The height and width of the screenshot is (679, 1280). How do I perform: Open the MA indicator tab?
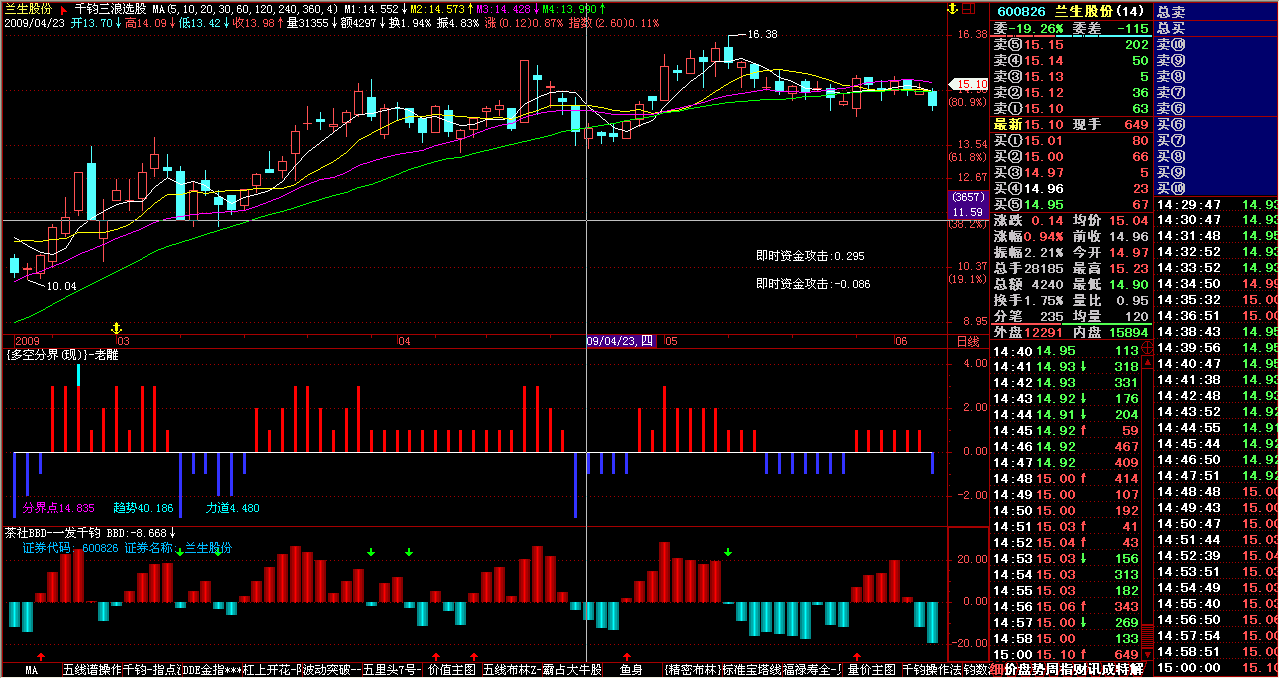[32, 669]
